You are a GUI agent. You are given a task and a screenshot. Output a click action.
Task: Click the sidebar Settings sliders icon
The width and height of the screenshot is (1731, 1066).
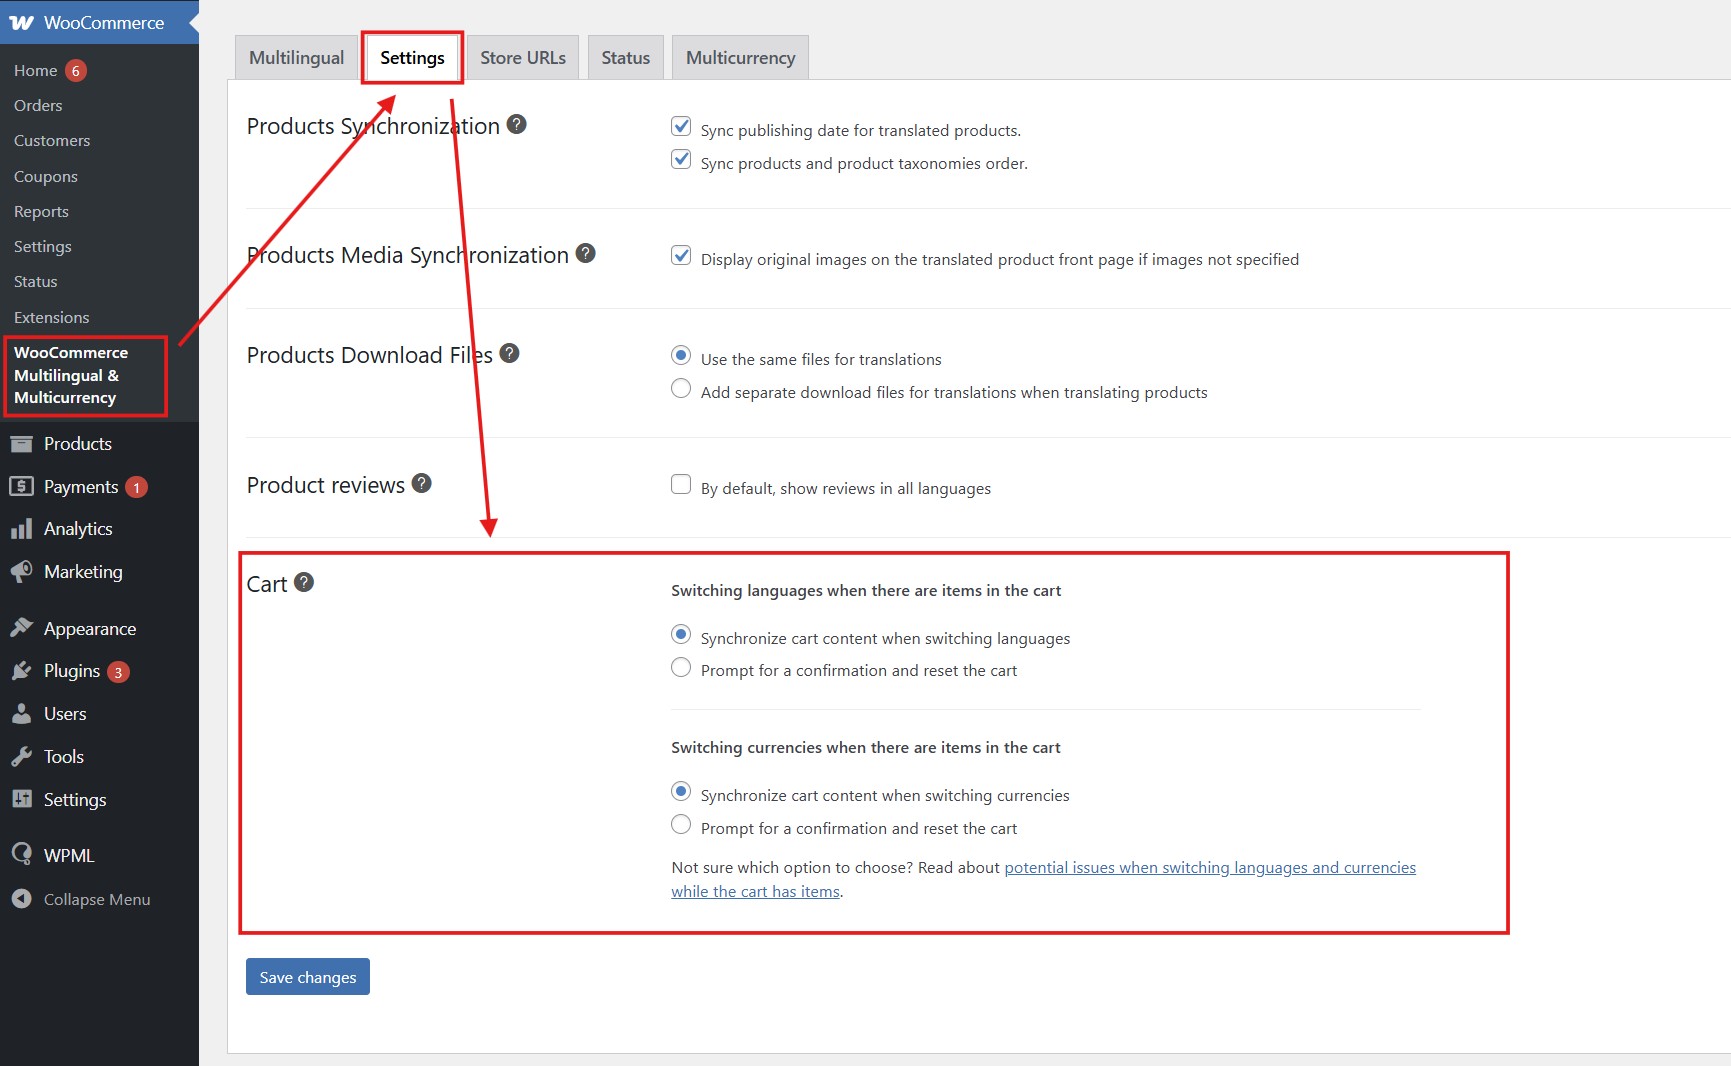click(x=21, y=799)
